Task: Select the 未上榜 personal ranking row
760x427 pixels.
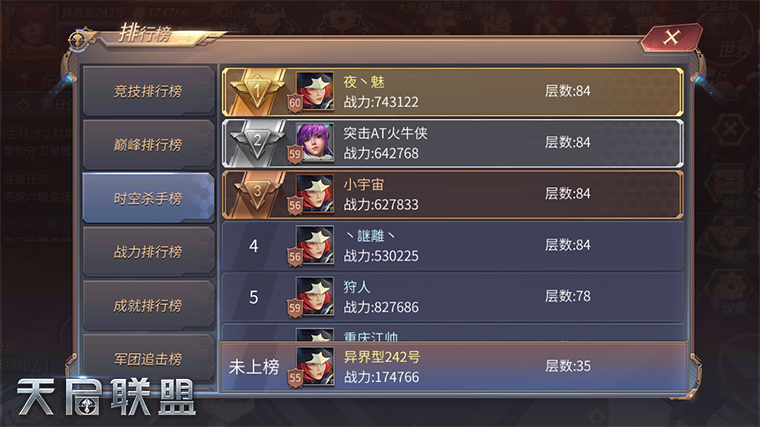Action: [454, 366]
